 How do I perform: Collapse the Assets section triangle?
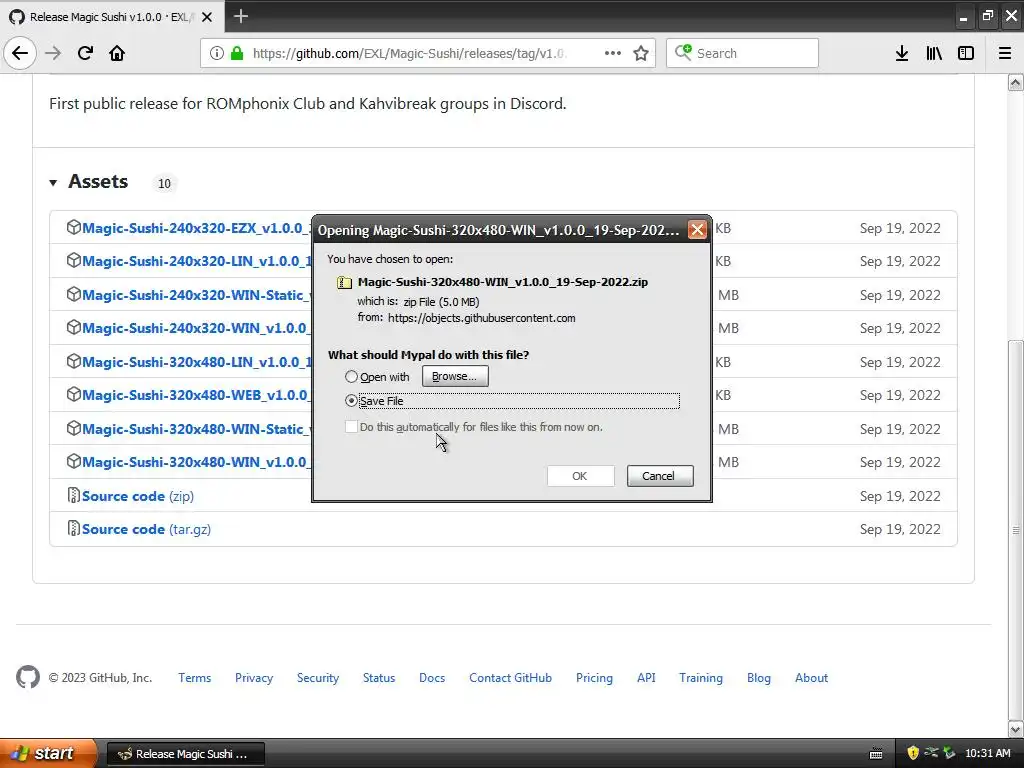click(54, 183)
